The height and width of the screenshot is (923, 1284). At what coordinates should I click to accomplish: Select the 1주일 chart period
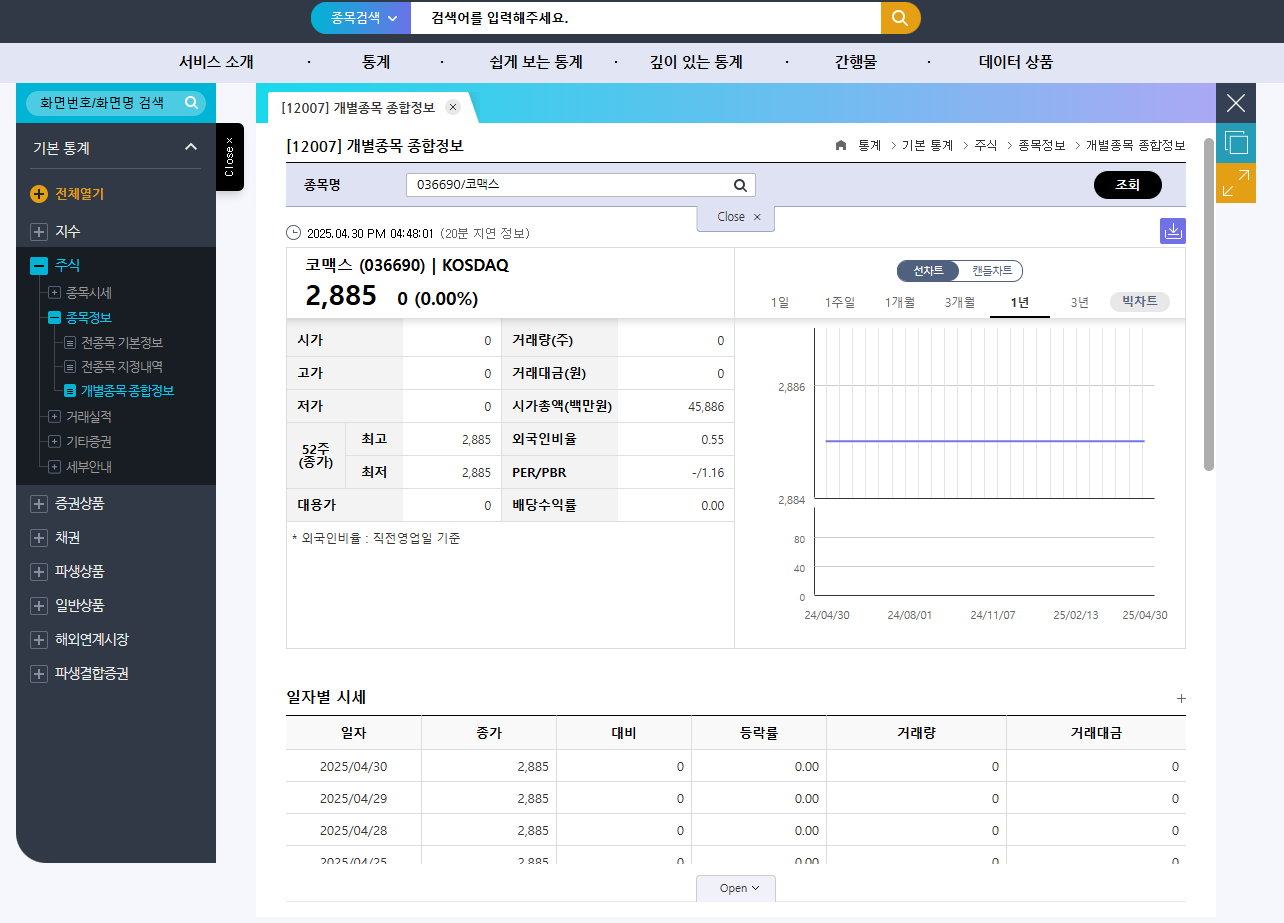click(x=840, y=302)
